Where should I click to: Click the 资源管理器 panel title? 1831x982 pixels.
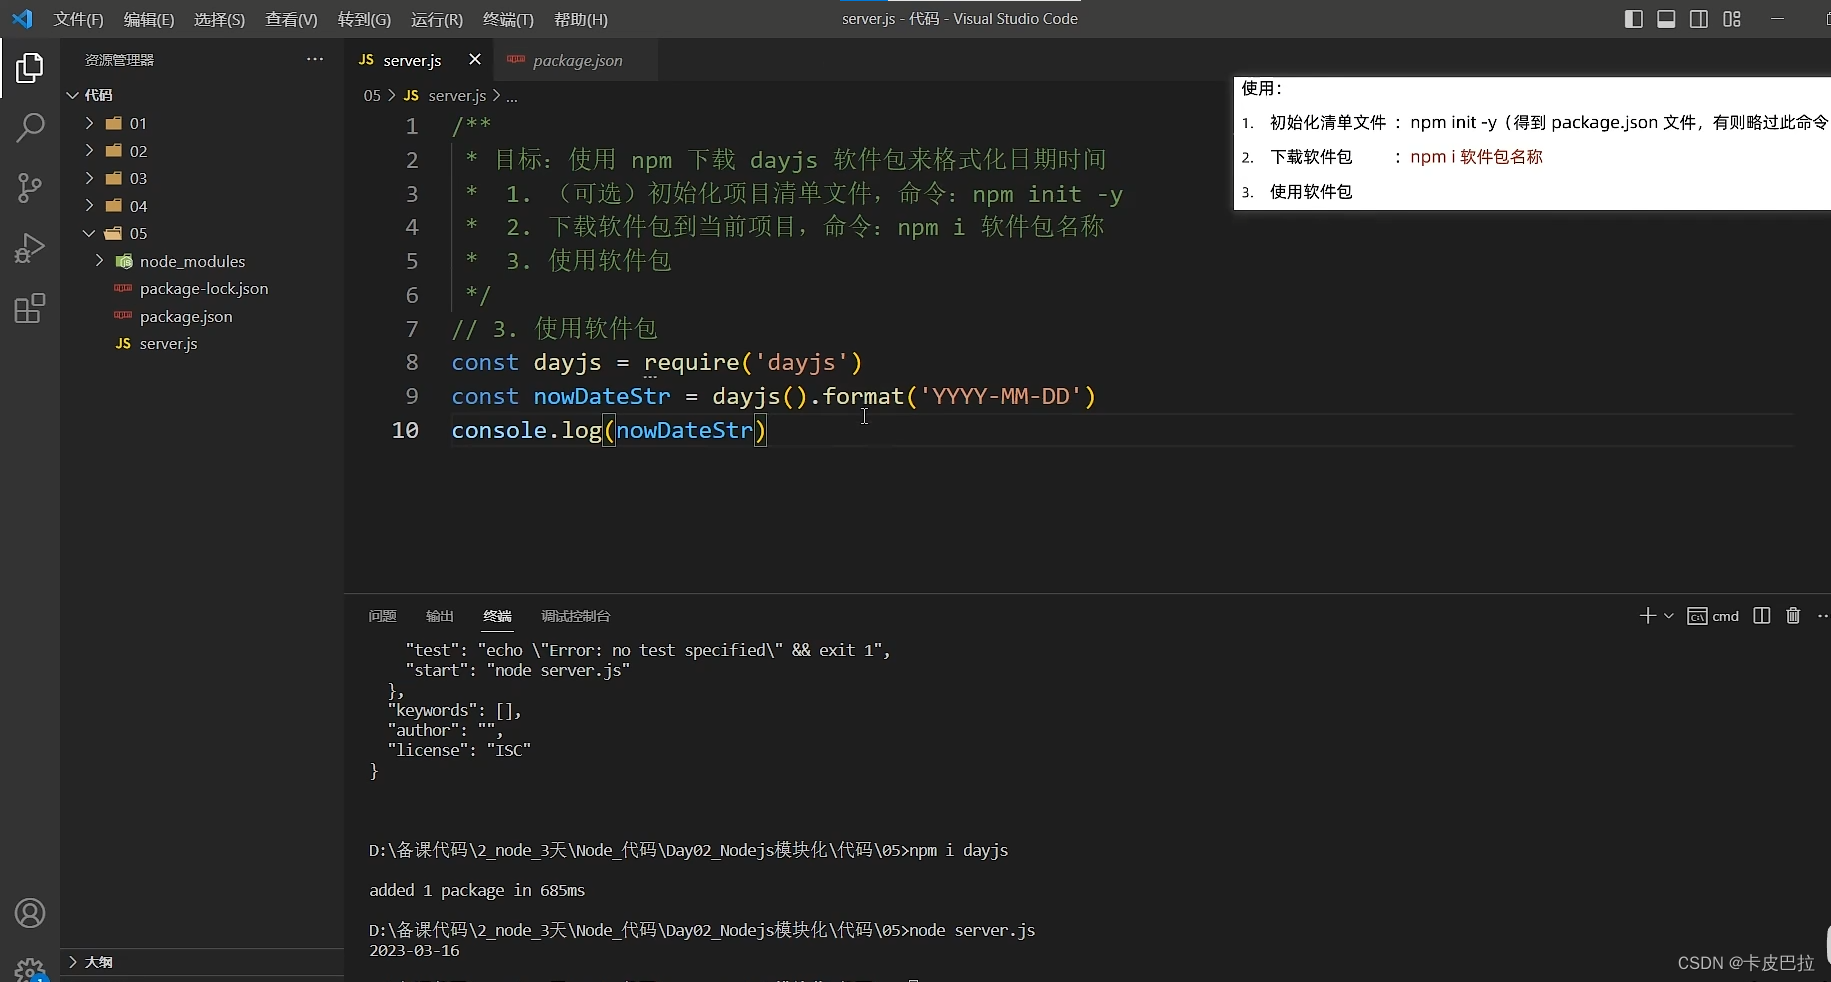pyautogui.click(x=119, y=60)
